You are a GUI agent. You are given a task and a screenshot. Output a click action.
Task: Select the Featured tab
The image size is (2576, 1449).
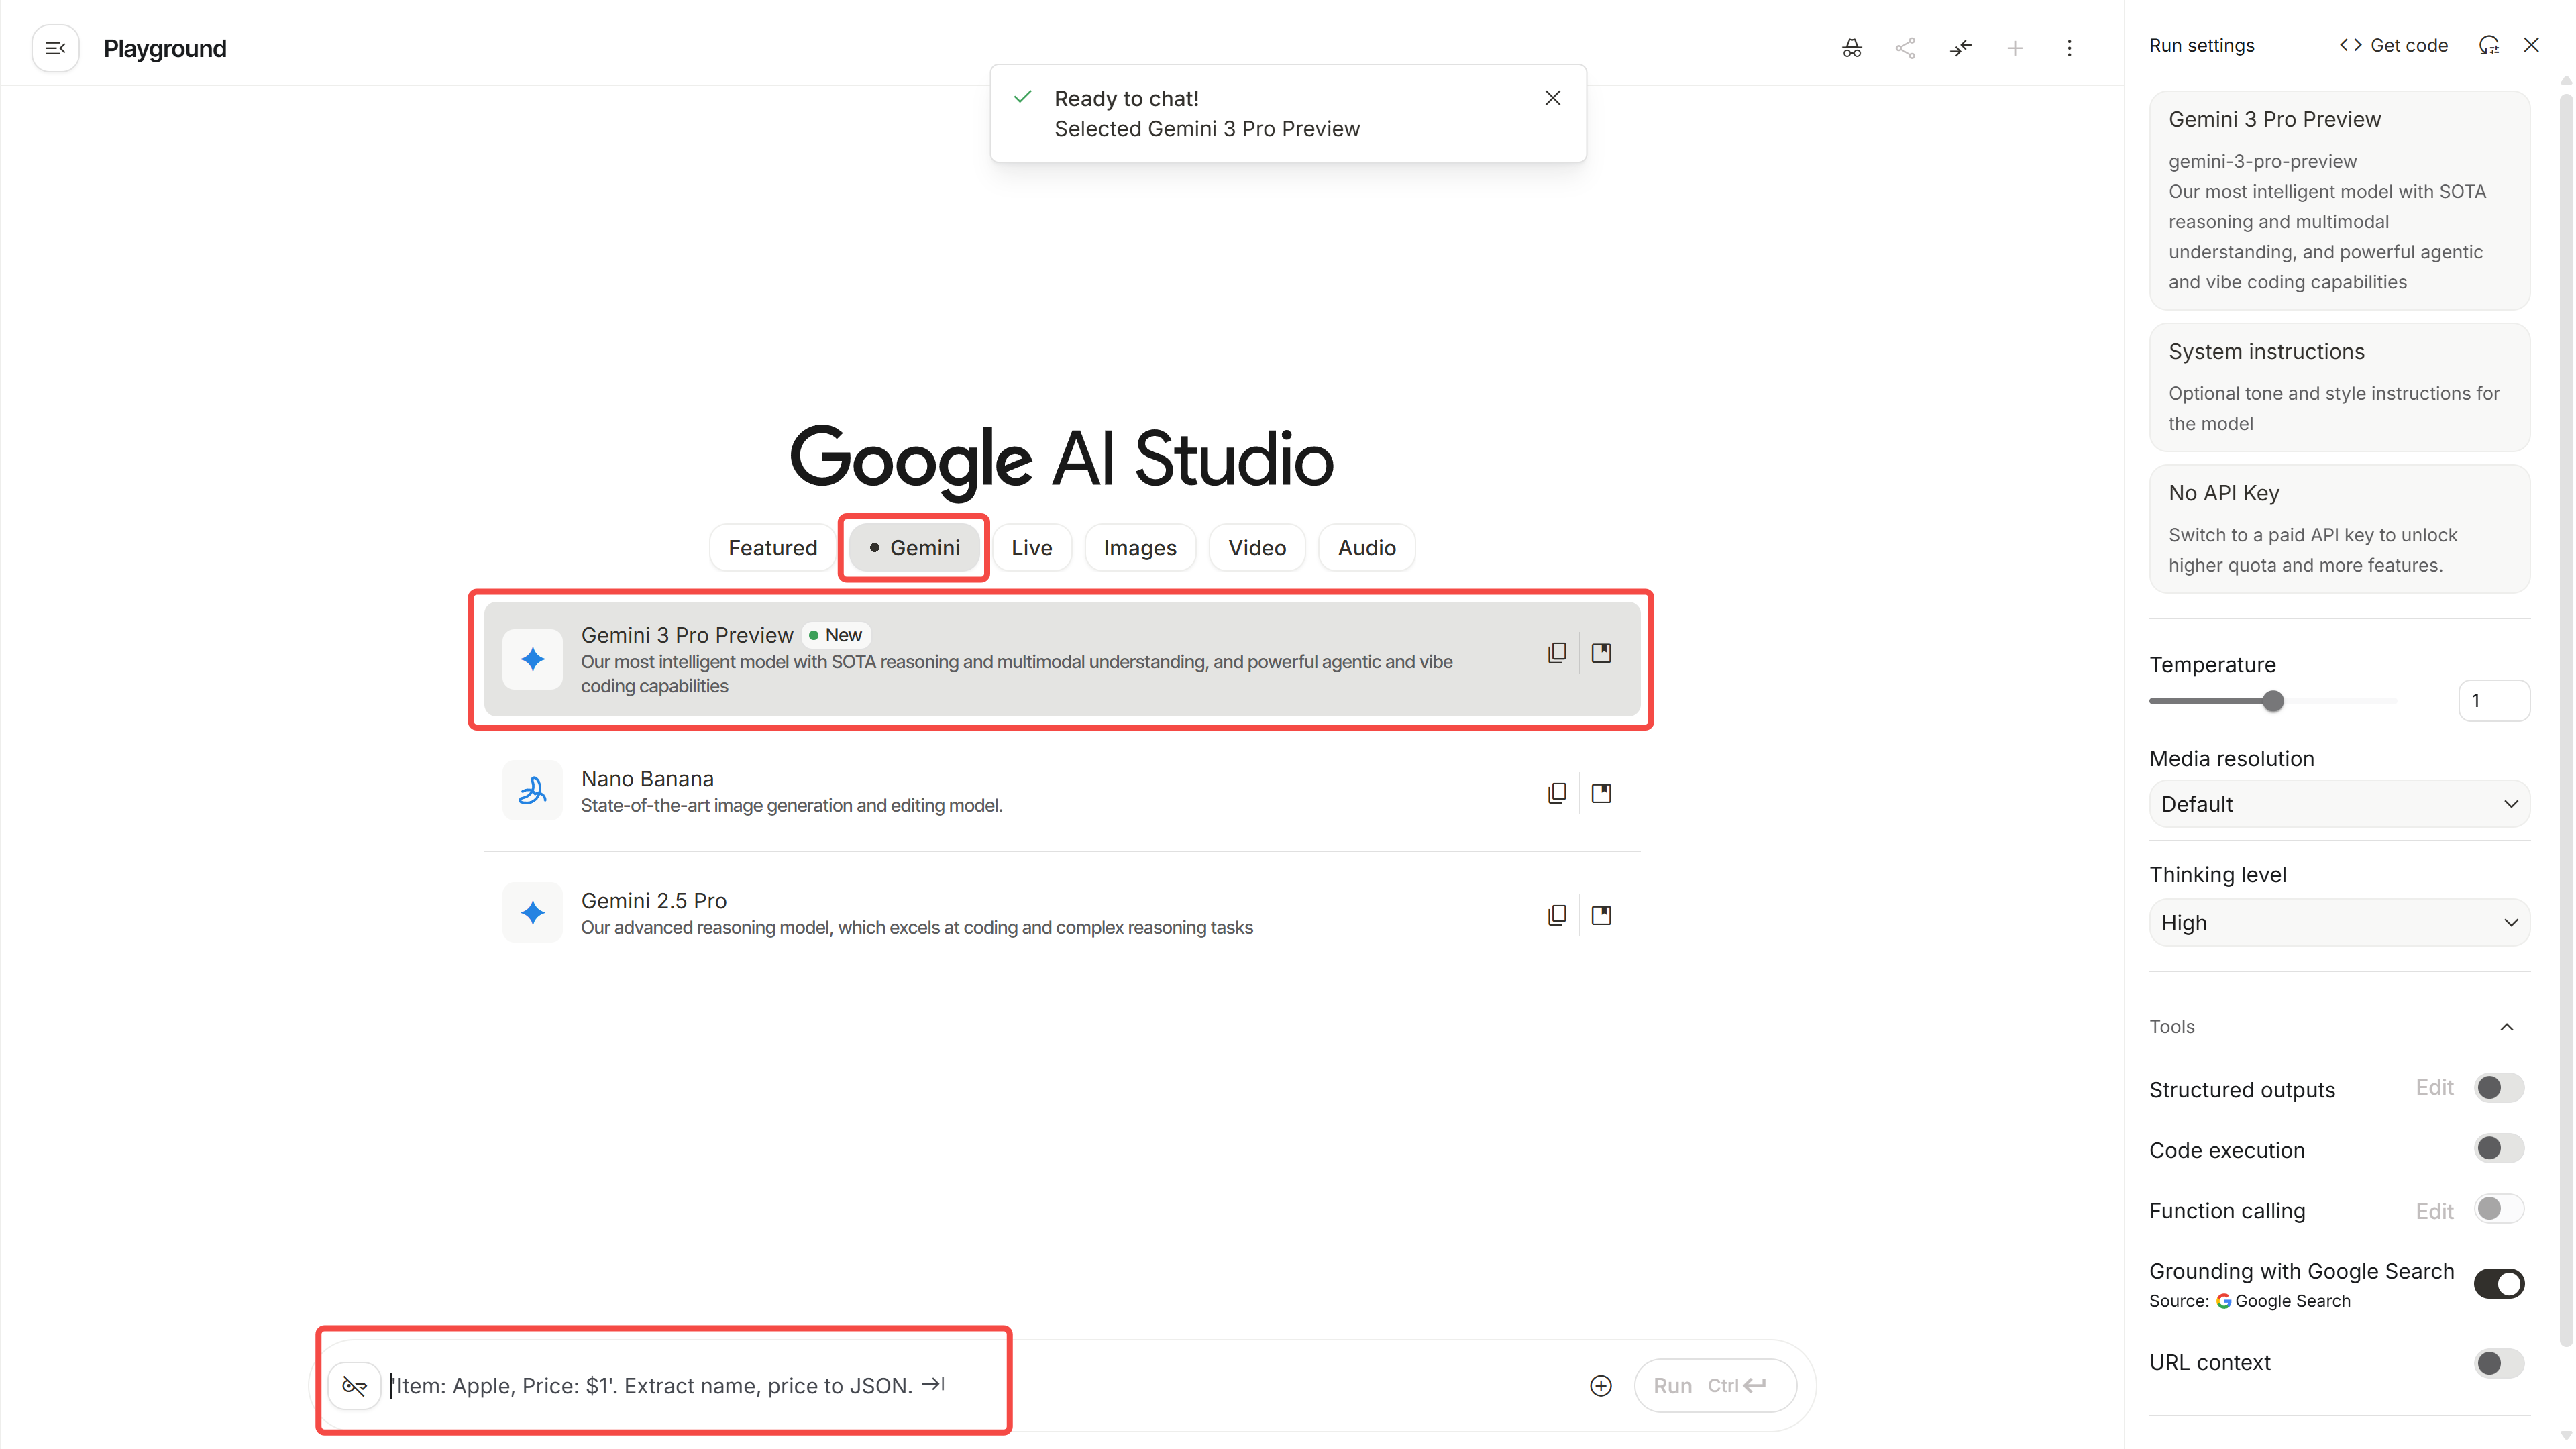point(772,548)
